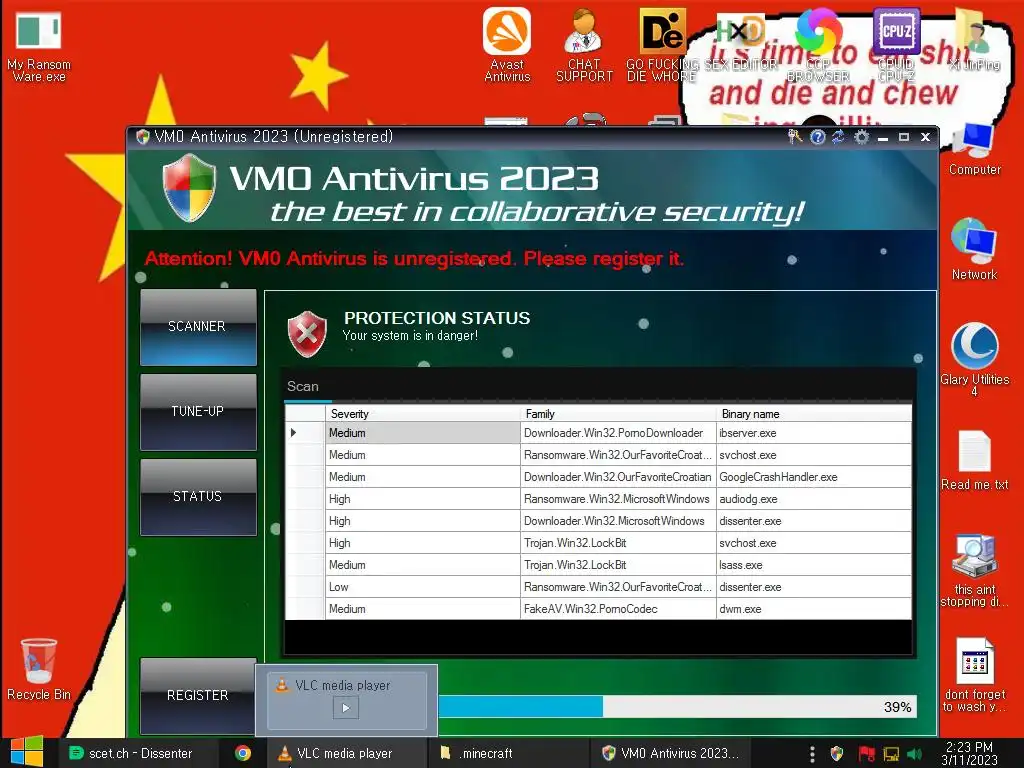Image resolution: width=1024 pixels, height=768 pixels.
Task: Click the Binary name column header
Action: (814, 413)
